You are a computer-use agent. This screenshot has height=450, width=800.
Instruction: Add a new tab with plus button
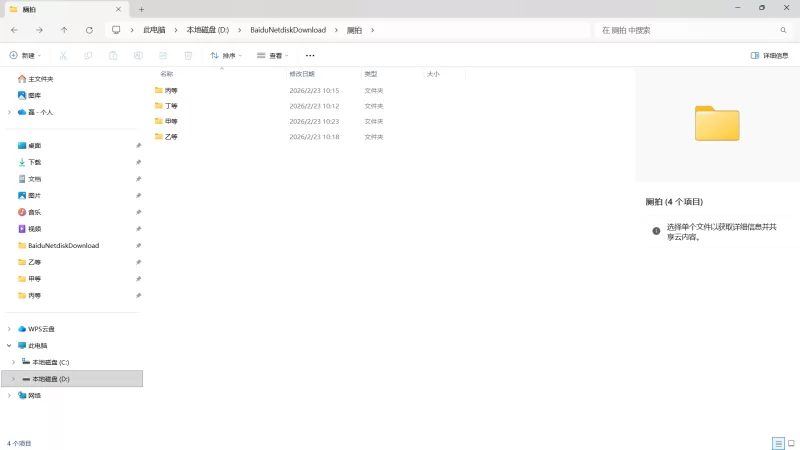[x=141, y=9]
